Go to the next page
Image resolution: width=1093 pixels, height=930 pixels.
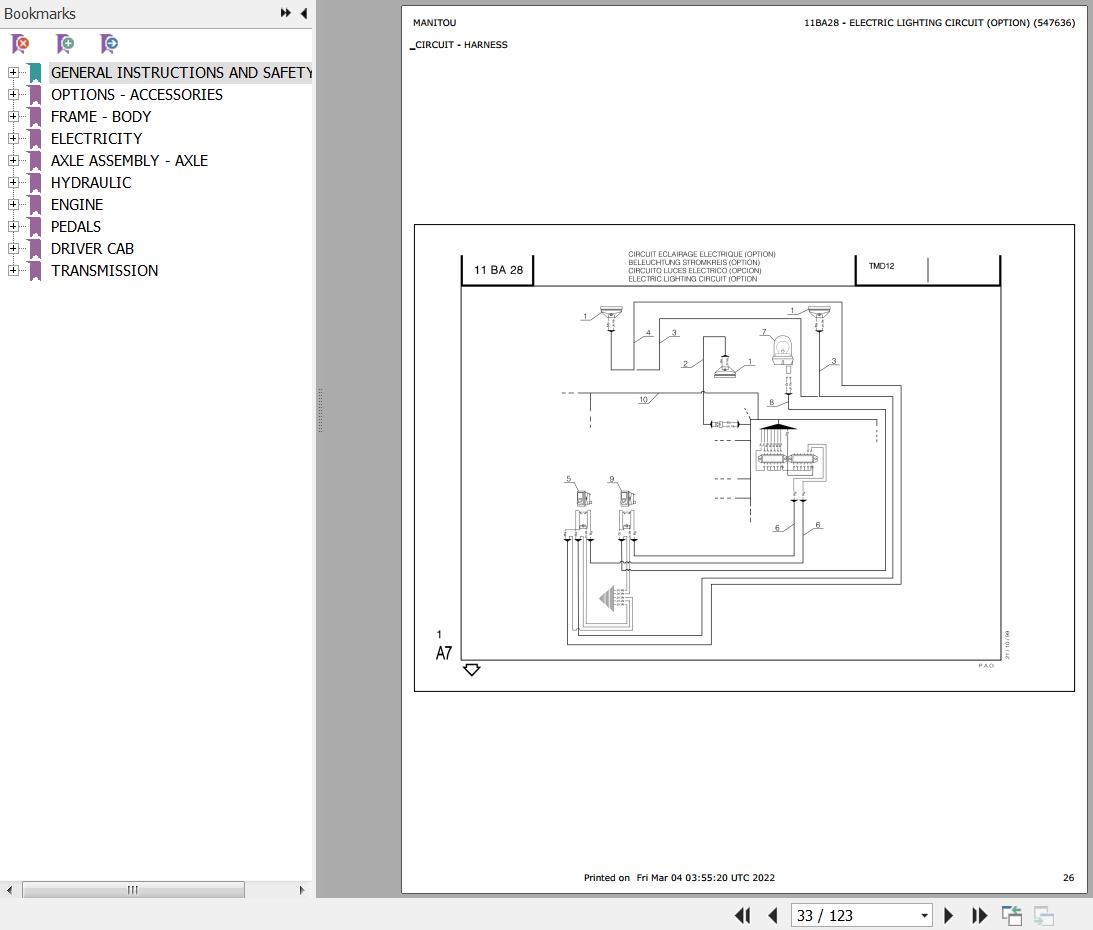pos(948,915)
